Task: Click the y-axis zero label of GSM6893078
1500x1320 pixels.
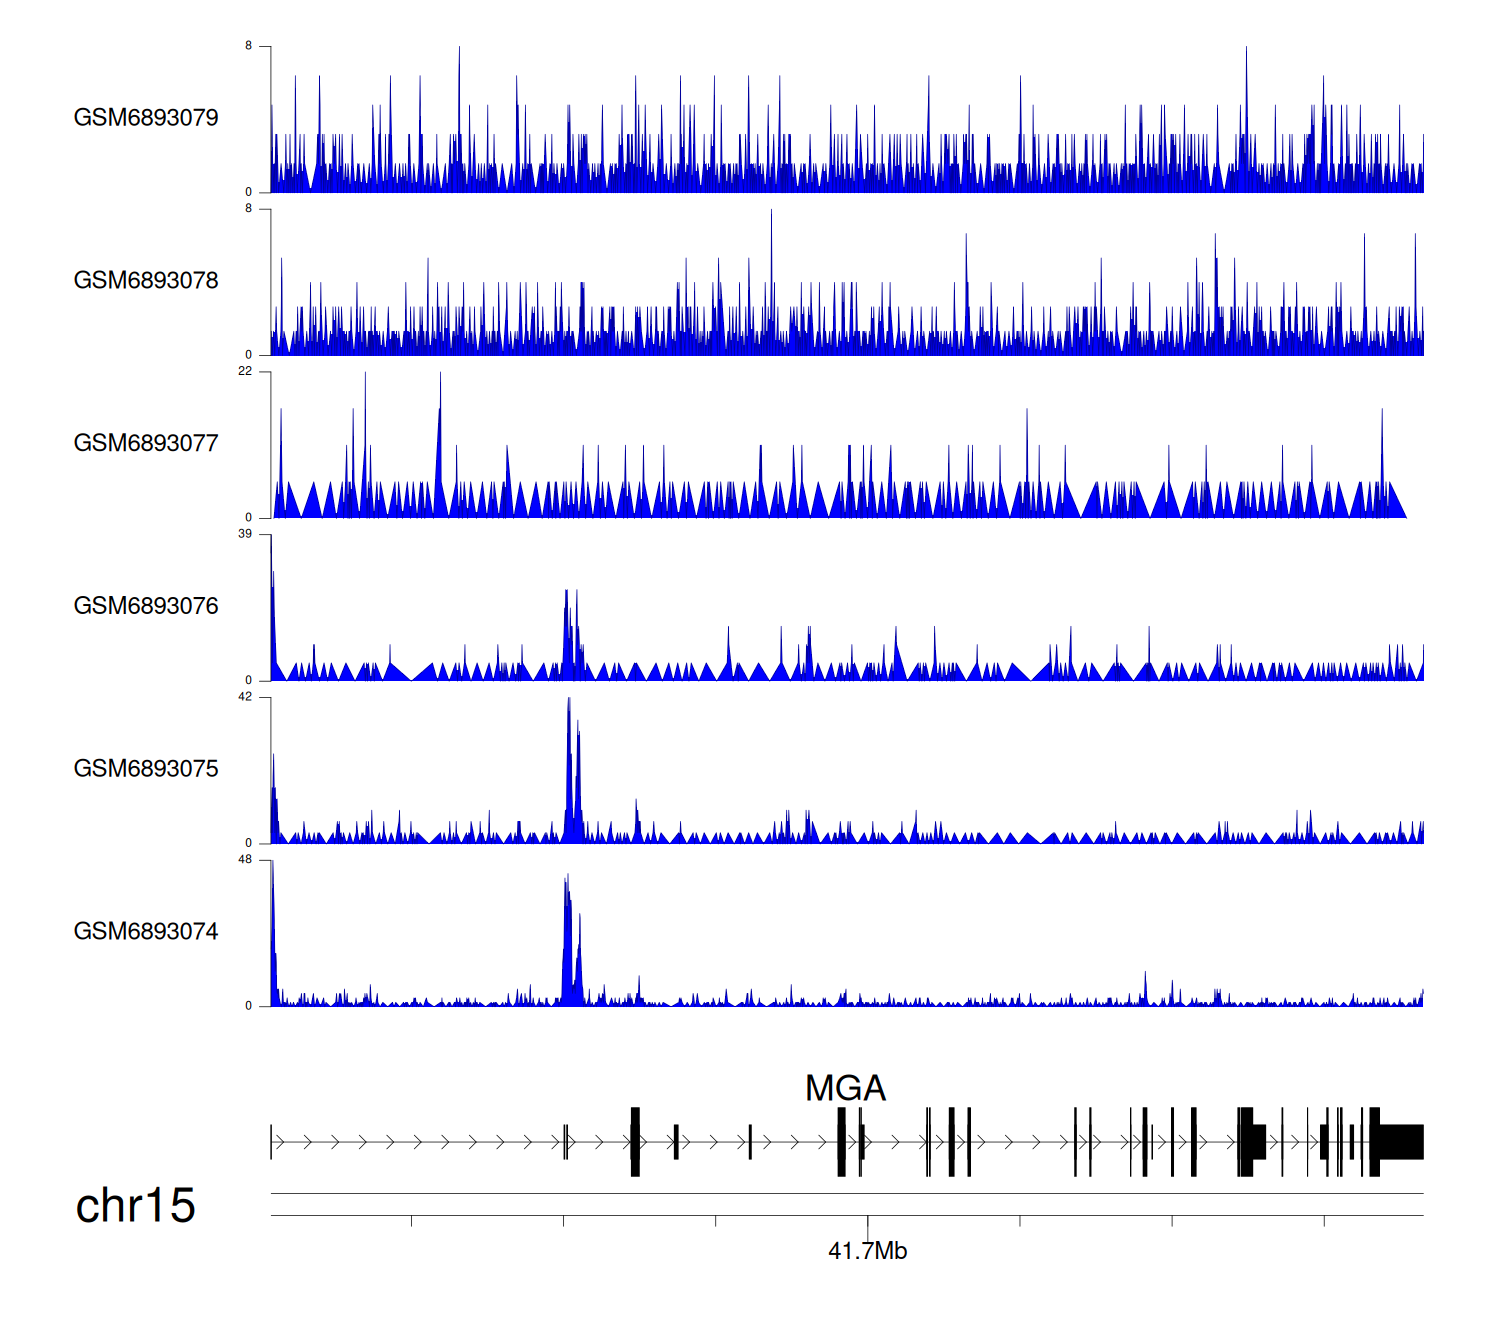Action: click(x=249, y=354)
